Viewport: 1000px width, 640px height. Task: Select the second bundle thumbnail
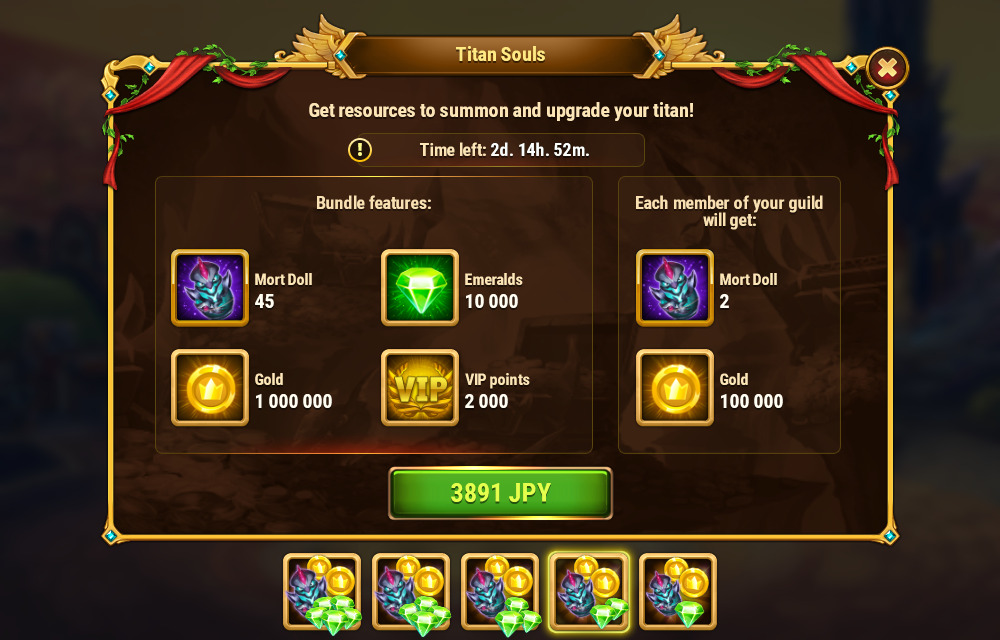[x=411, y=592]
